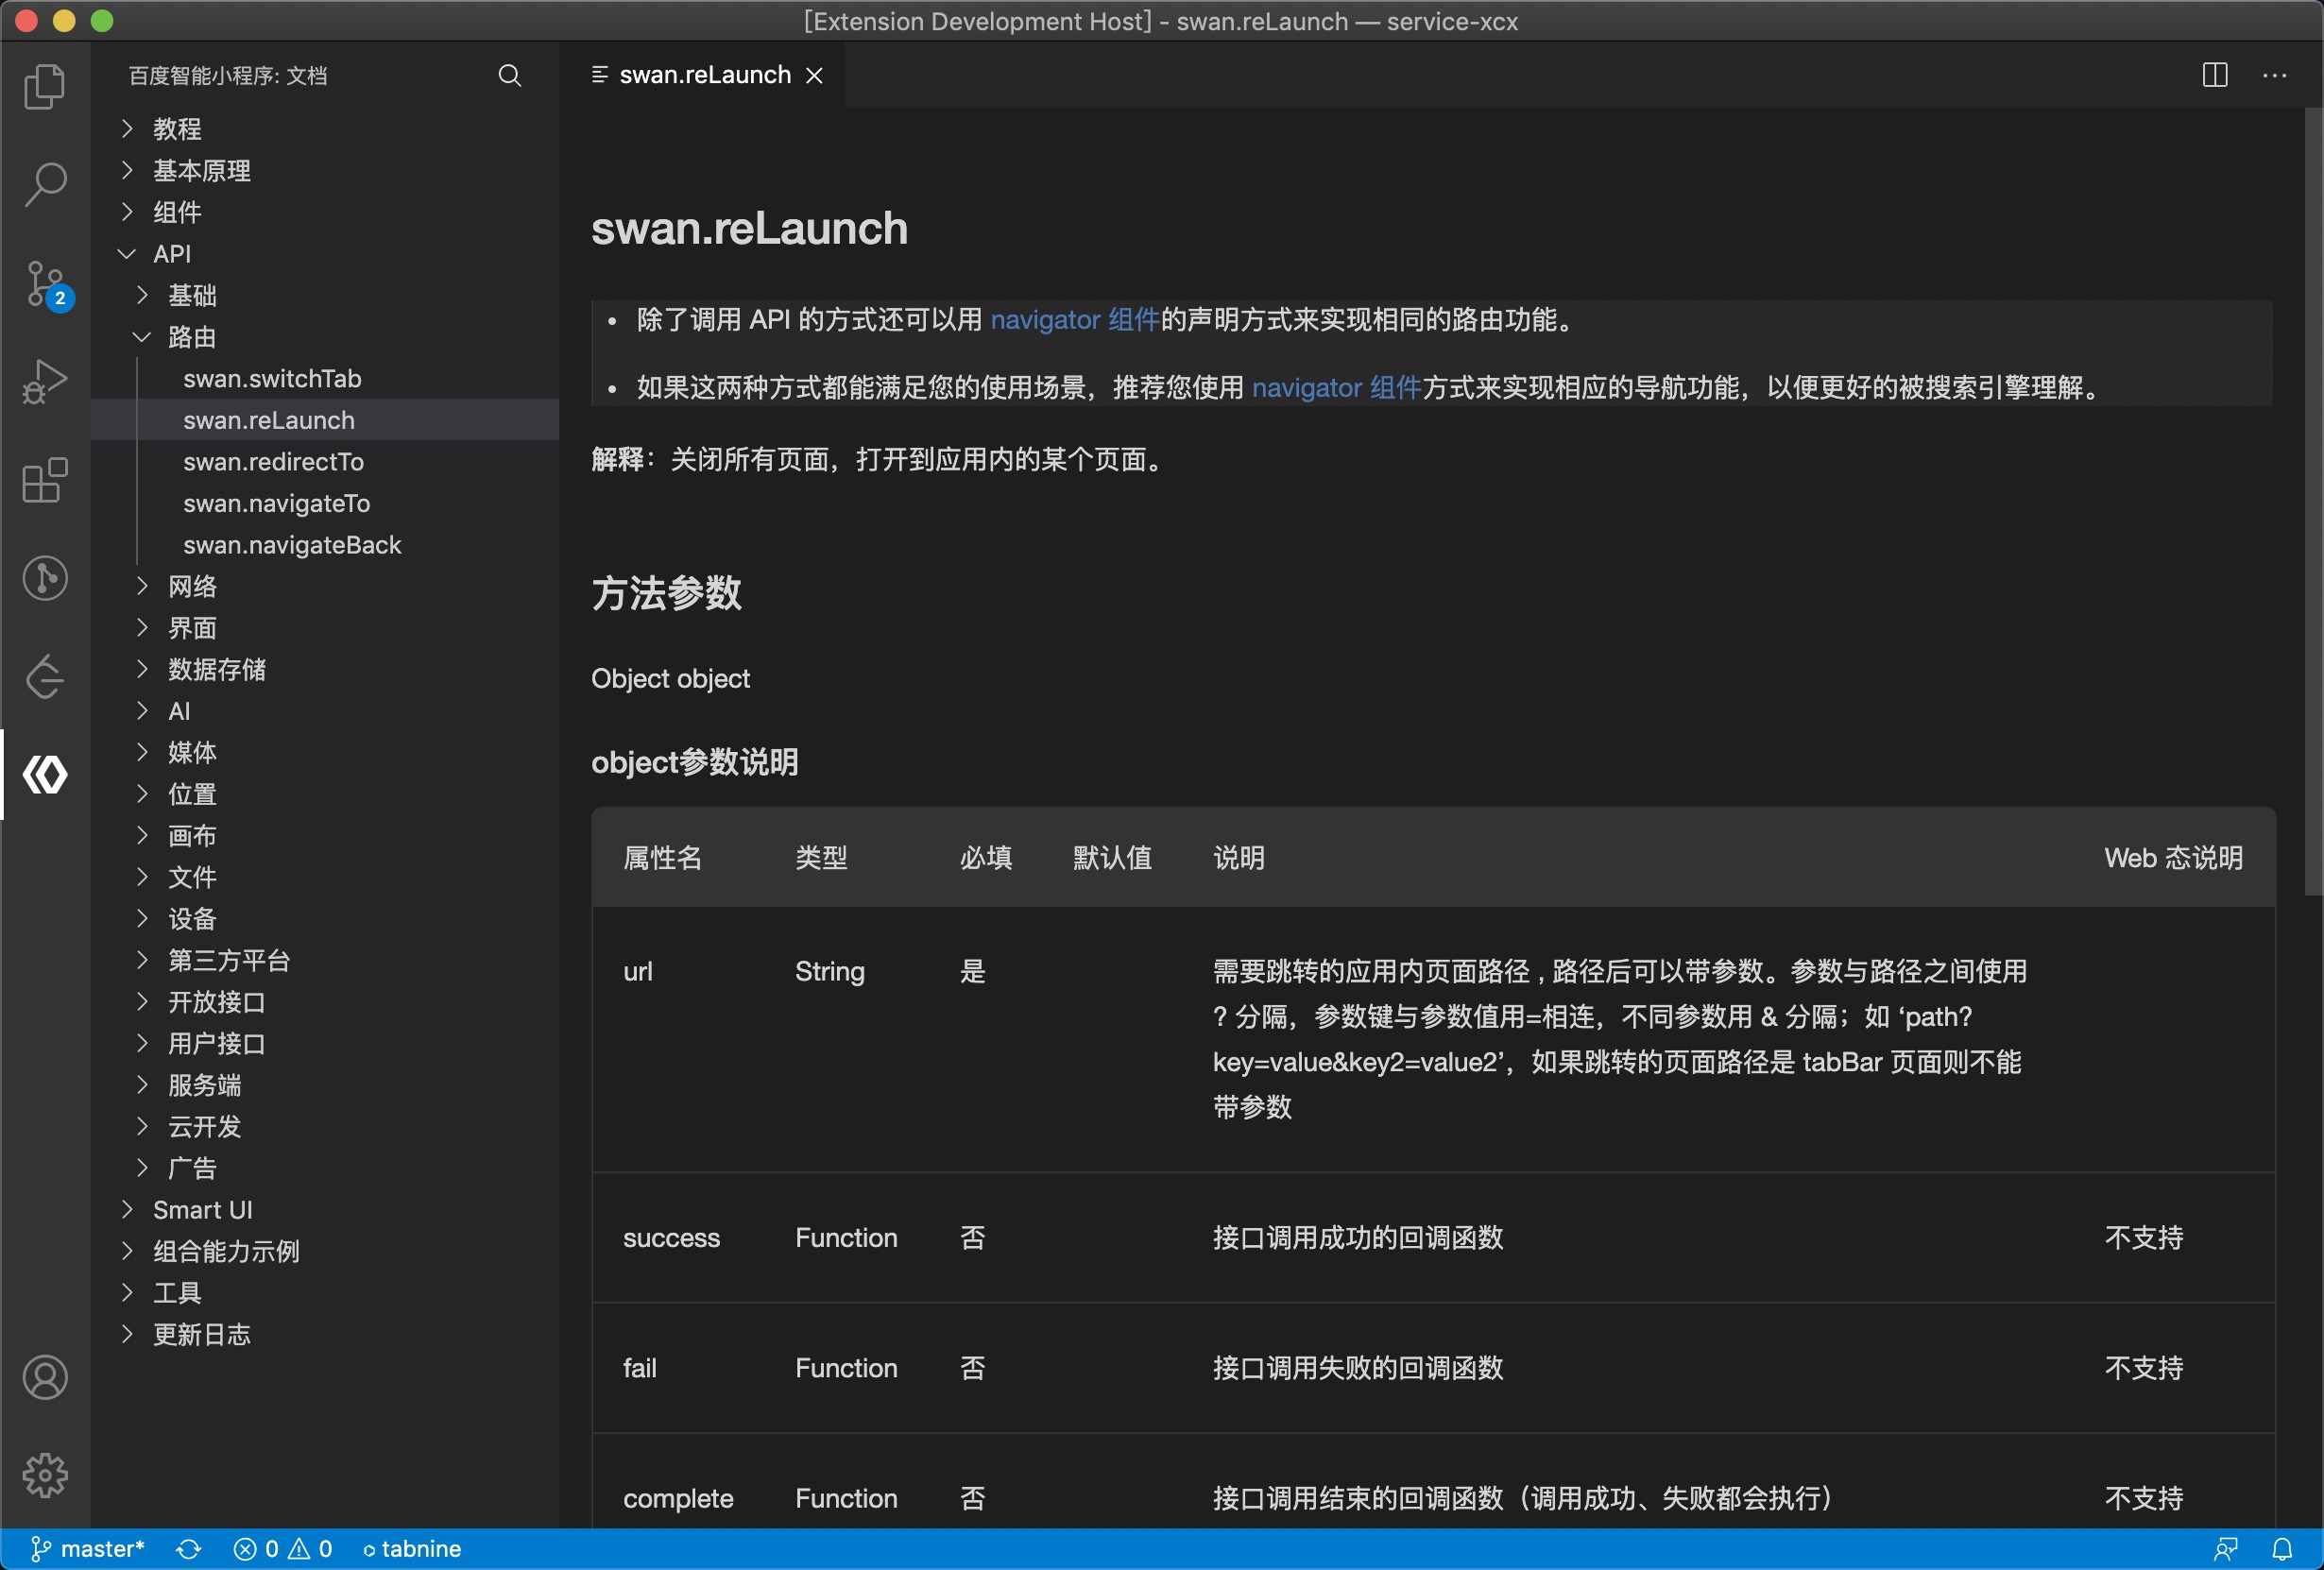Follow the second navigator 组件 link

point(1336,388)
